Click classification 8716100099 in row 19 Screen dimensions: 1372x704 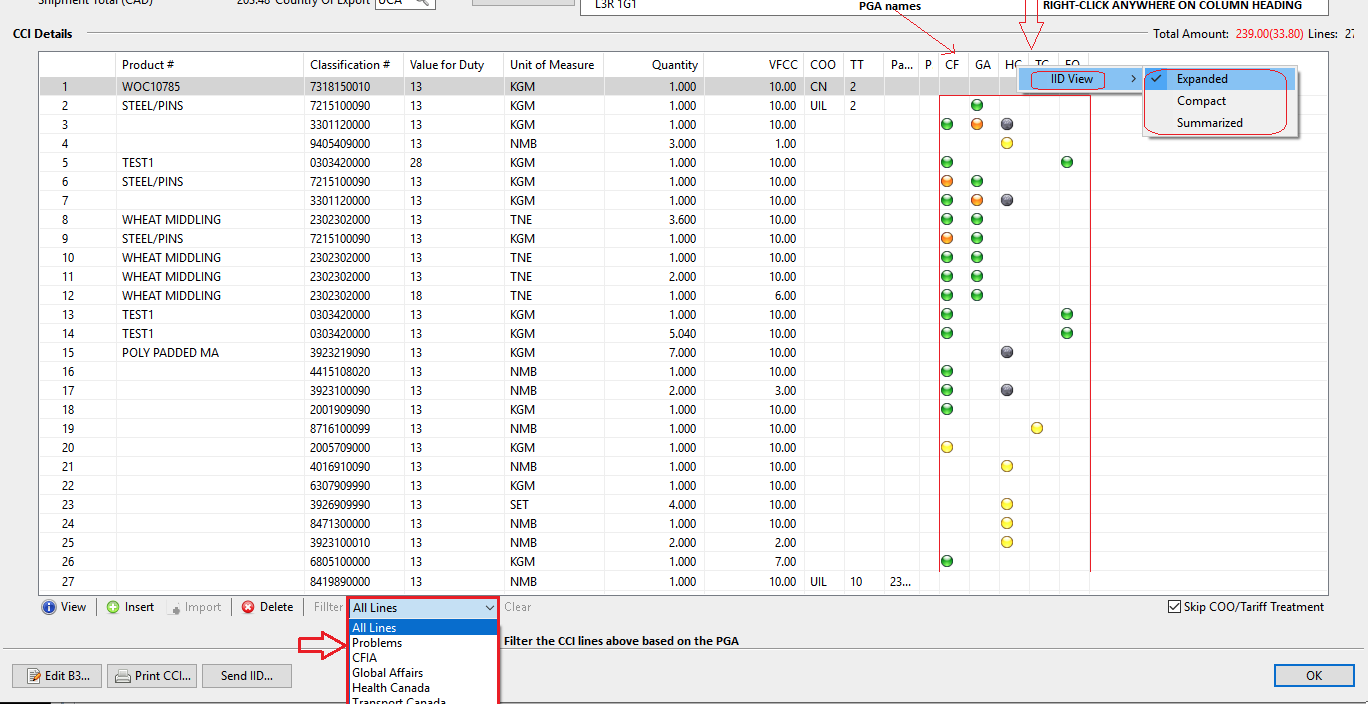pyautogui.click(x=355, y=429)
